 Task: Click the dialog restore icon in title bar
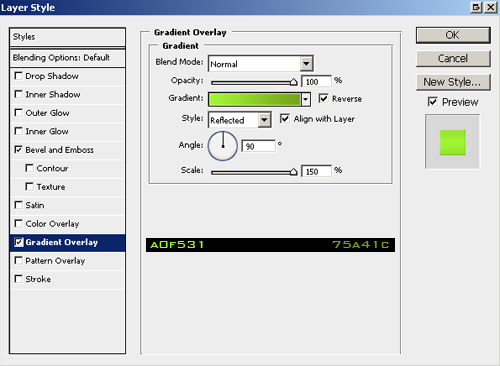[x=477, y=7]
